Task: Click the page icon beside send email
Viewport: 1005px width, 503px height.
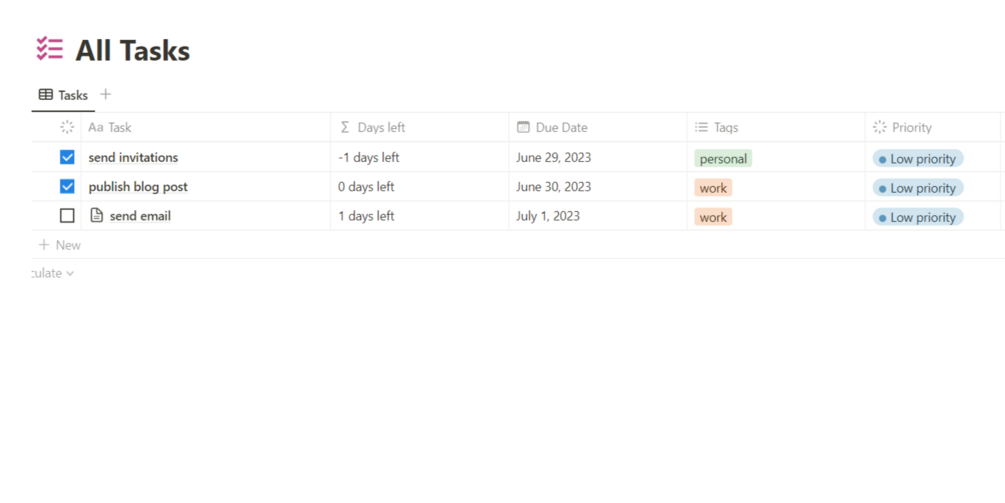Action: (x=97, y=215)
